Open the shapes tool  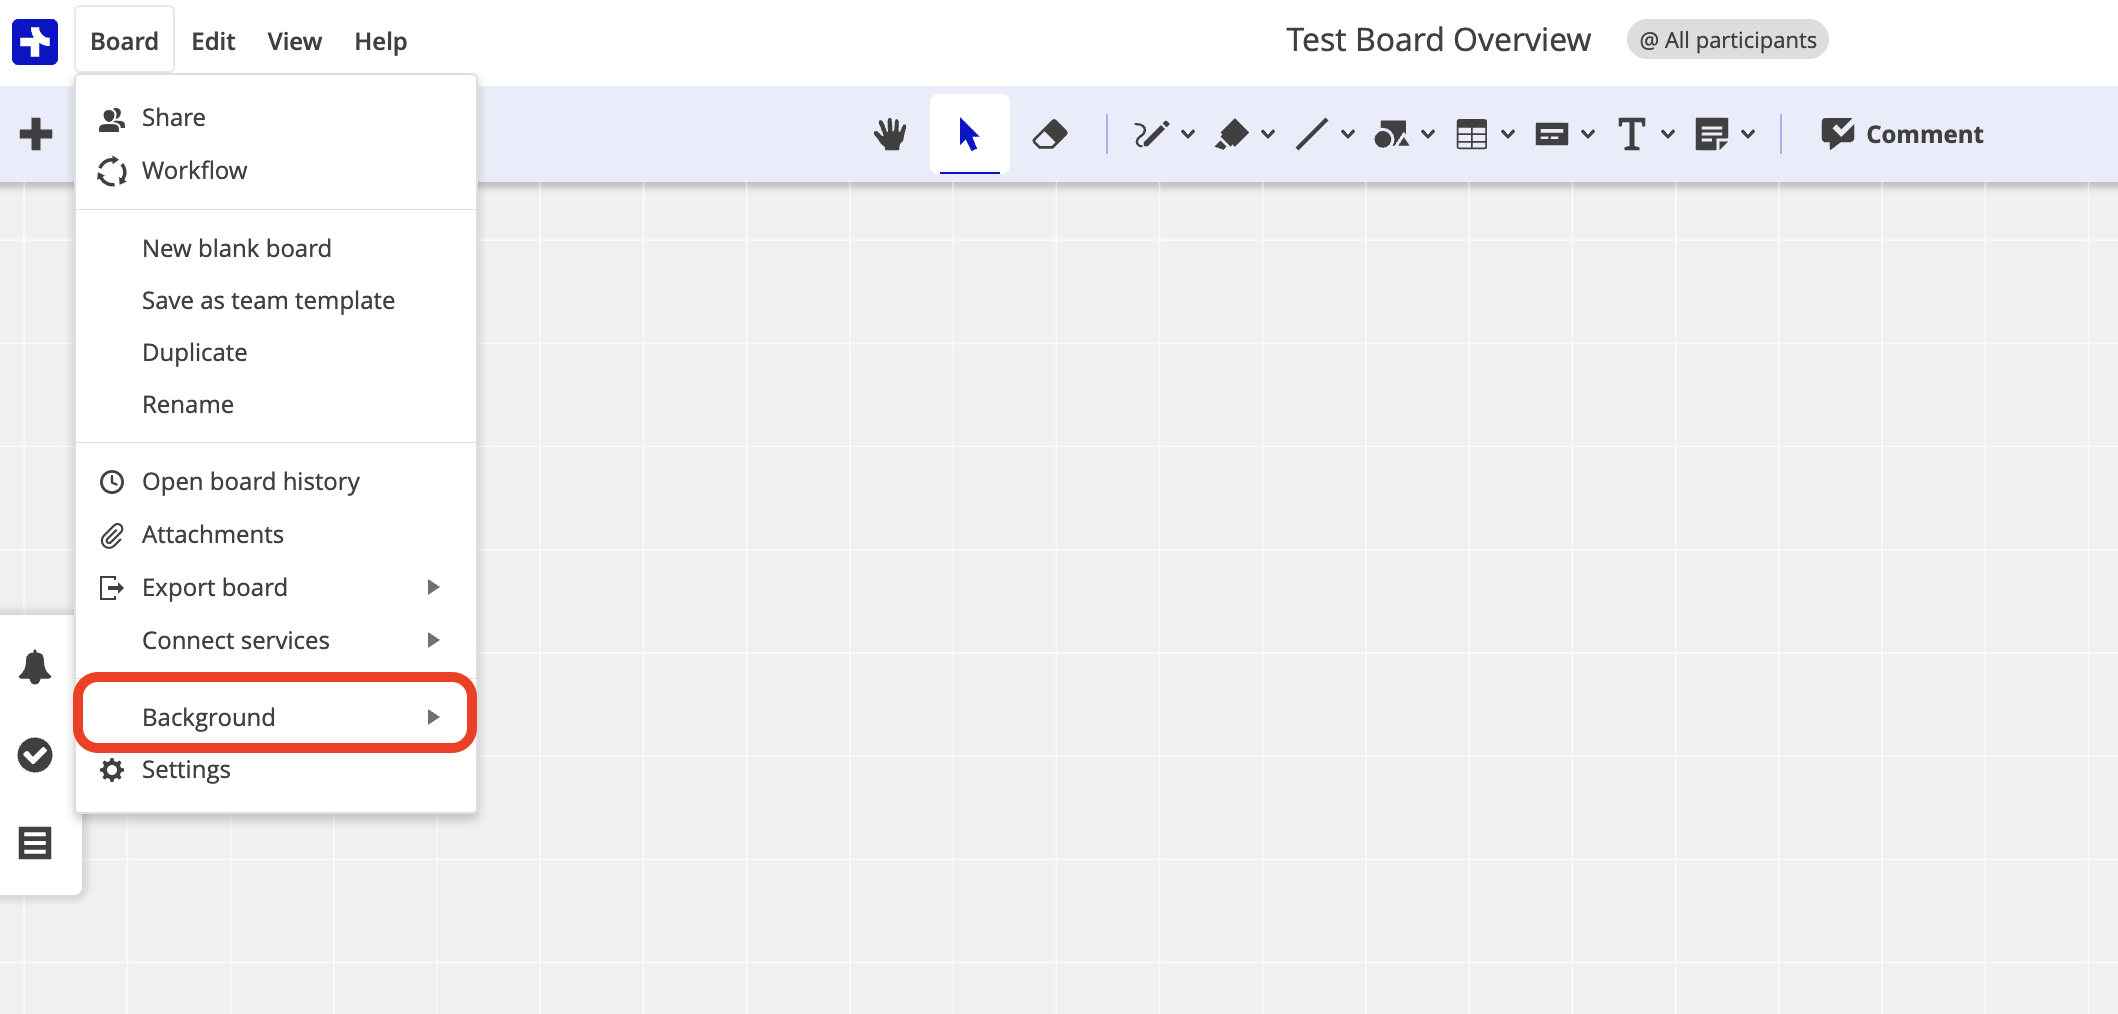tap(1393, 133)
